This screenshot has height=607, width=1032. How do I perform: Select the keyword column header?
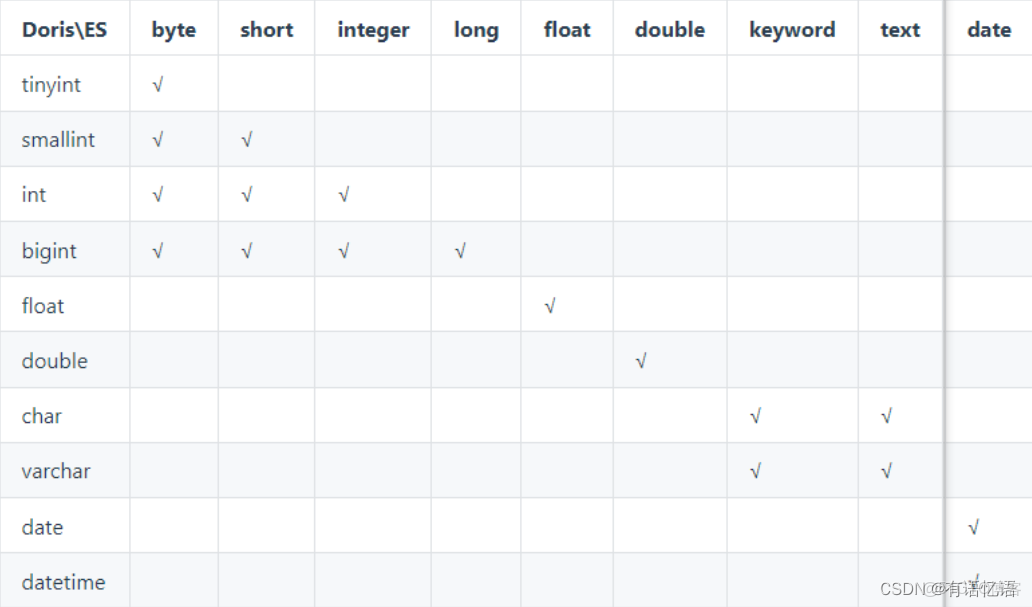792,30
